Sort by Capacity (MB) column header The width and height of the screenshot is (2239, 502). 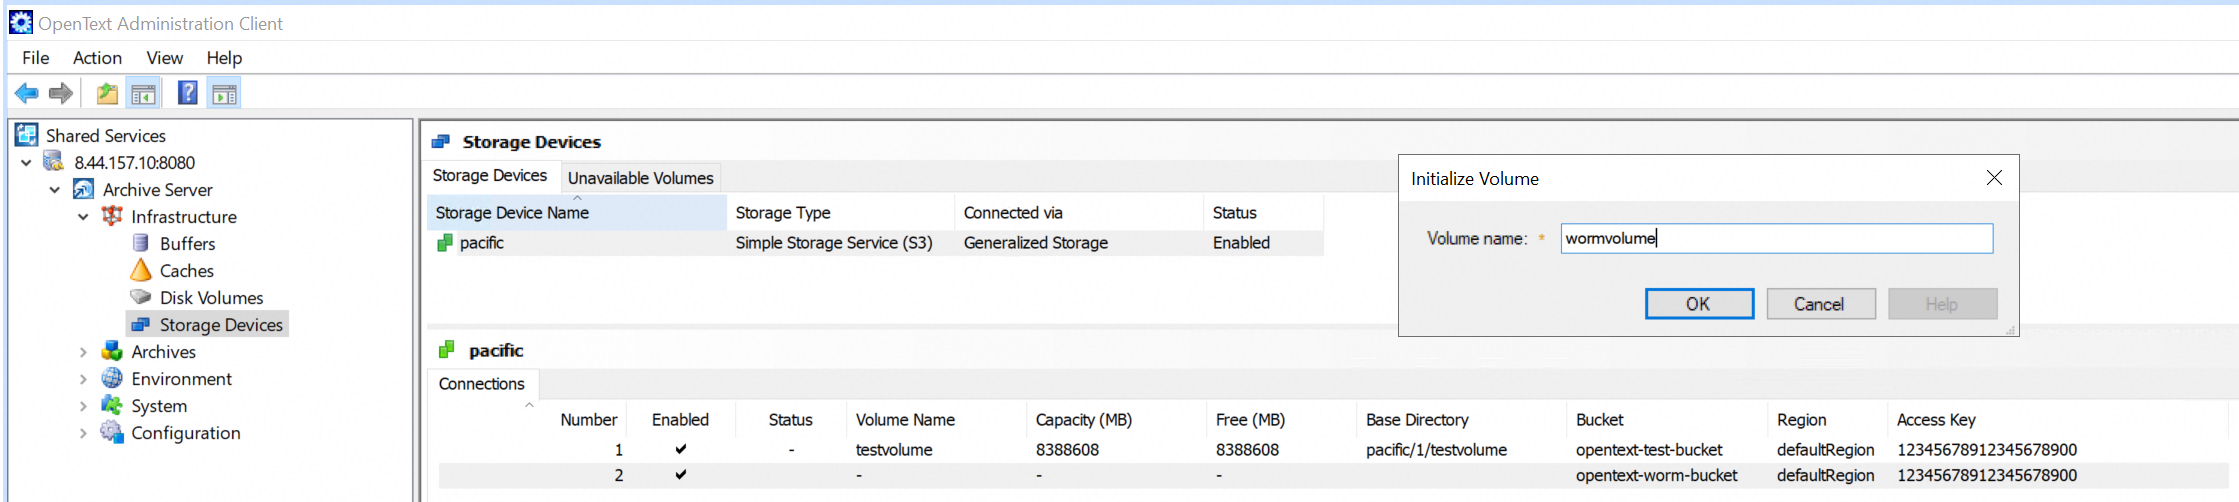coord(1116,420)
